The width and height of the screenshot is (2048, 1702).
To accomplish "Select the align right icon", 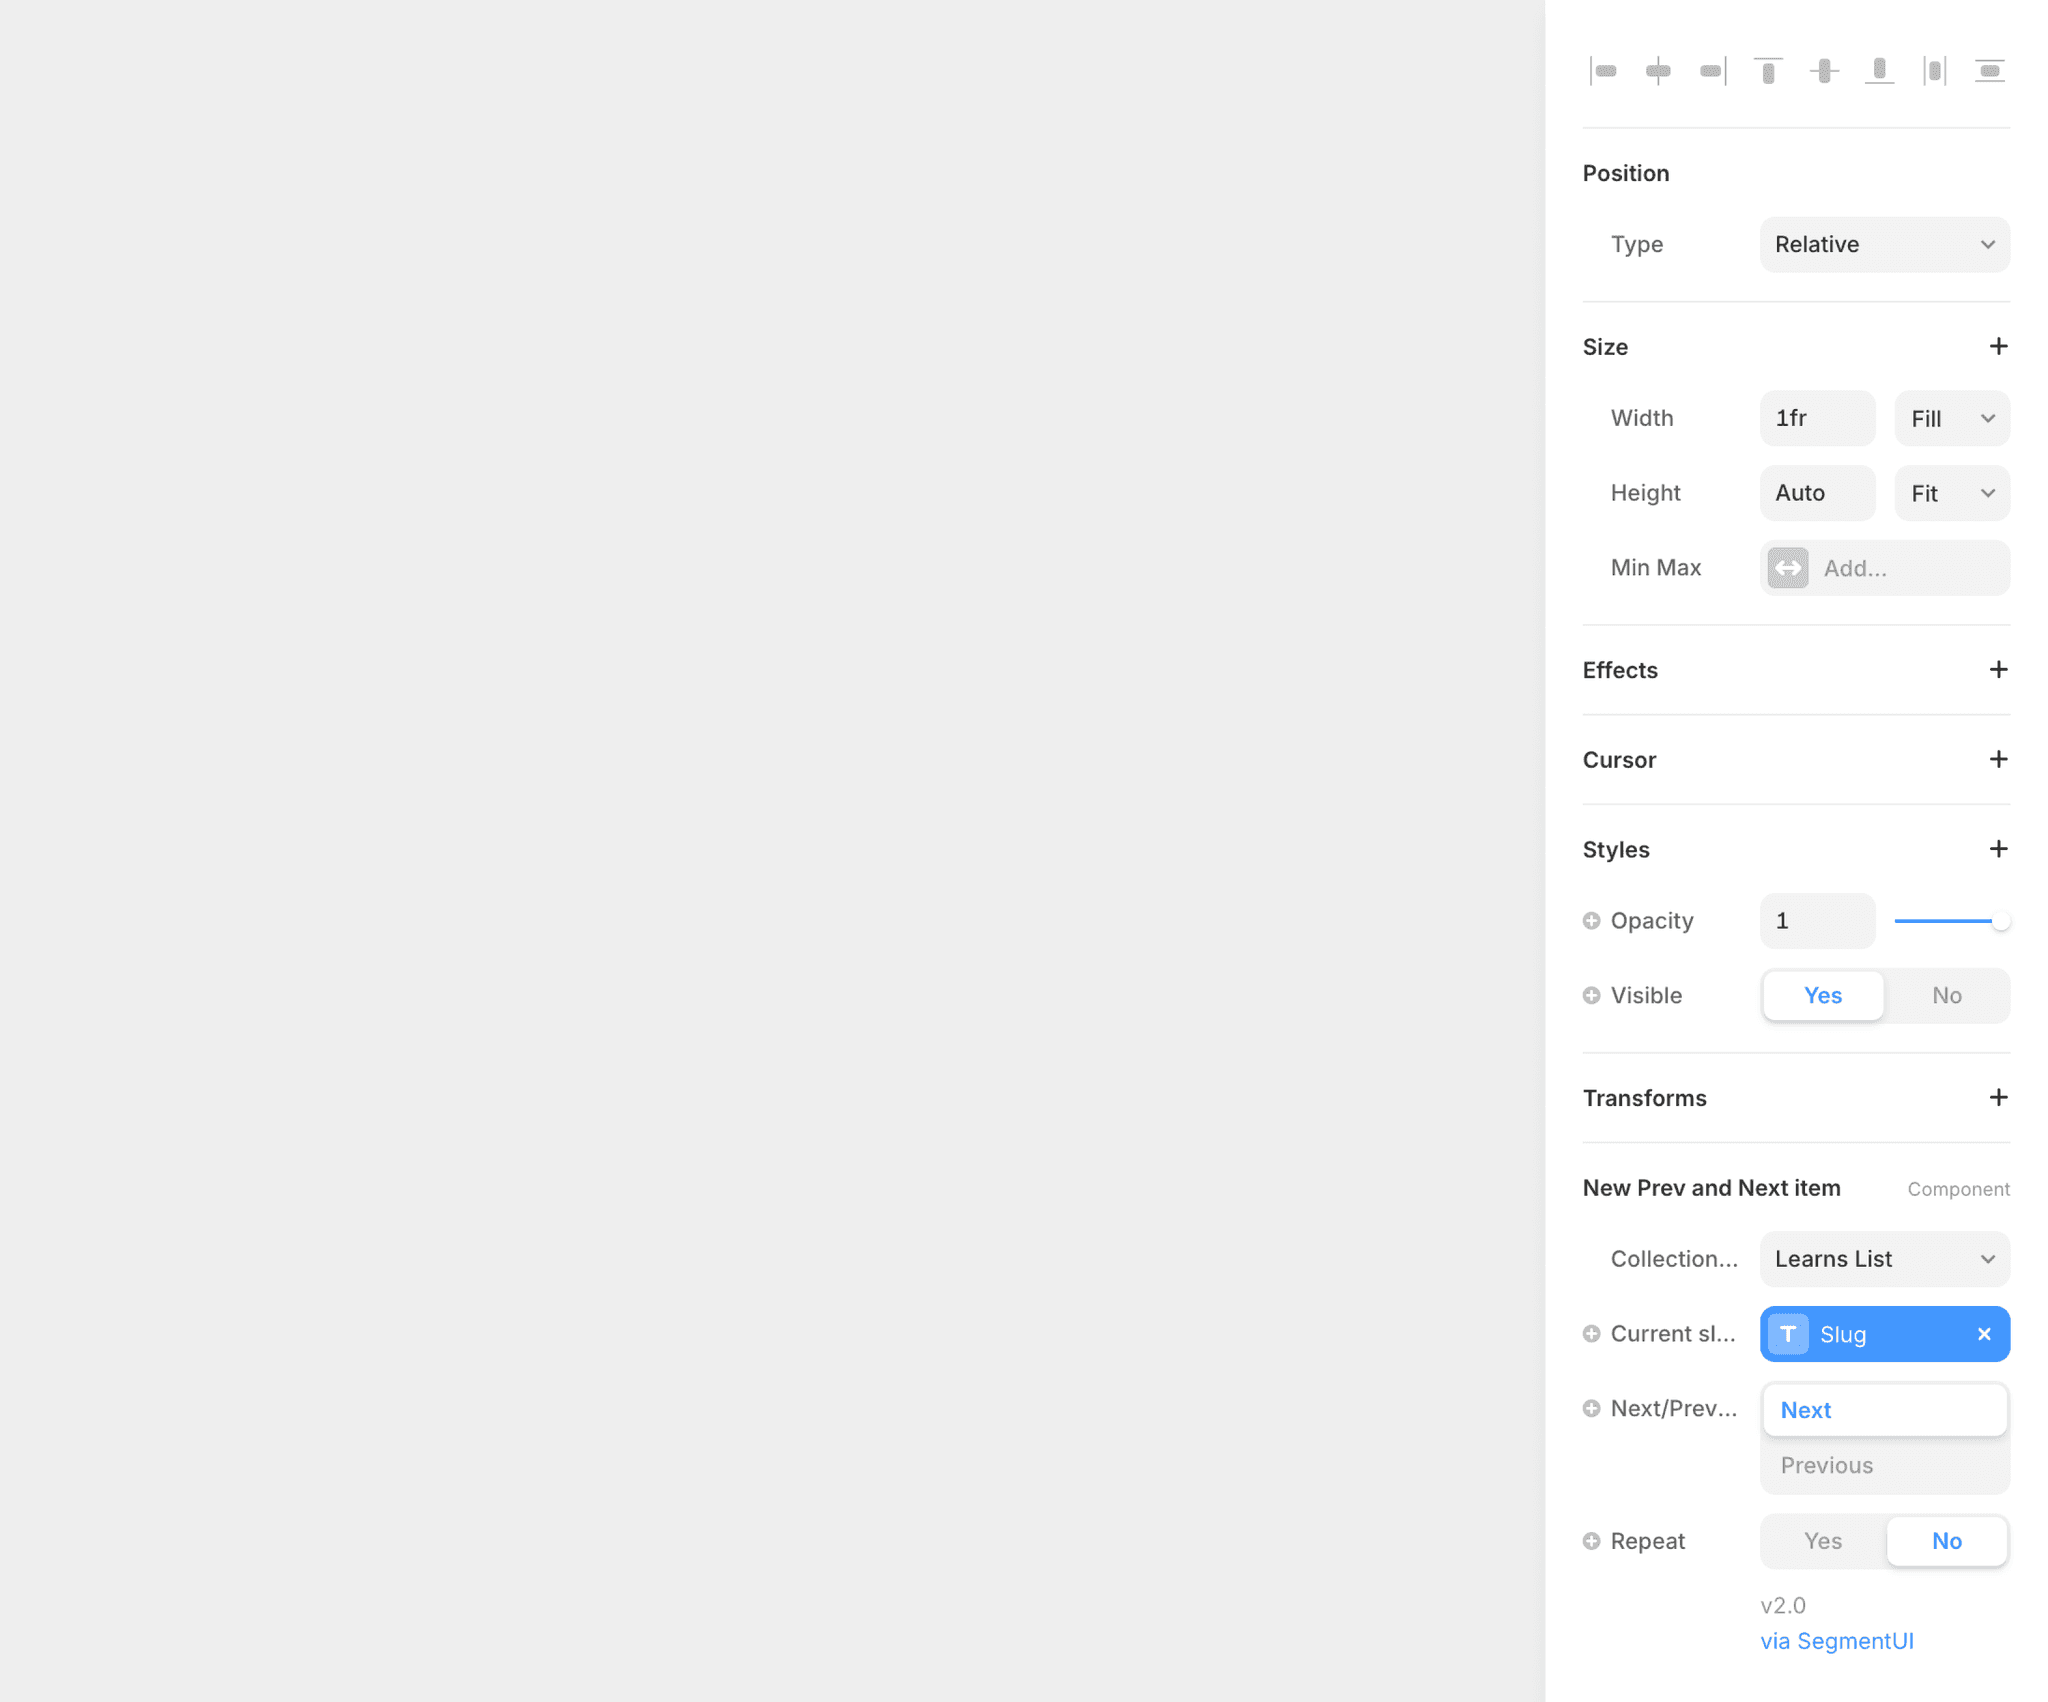I will [x=1712, y=70].
